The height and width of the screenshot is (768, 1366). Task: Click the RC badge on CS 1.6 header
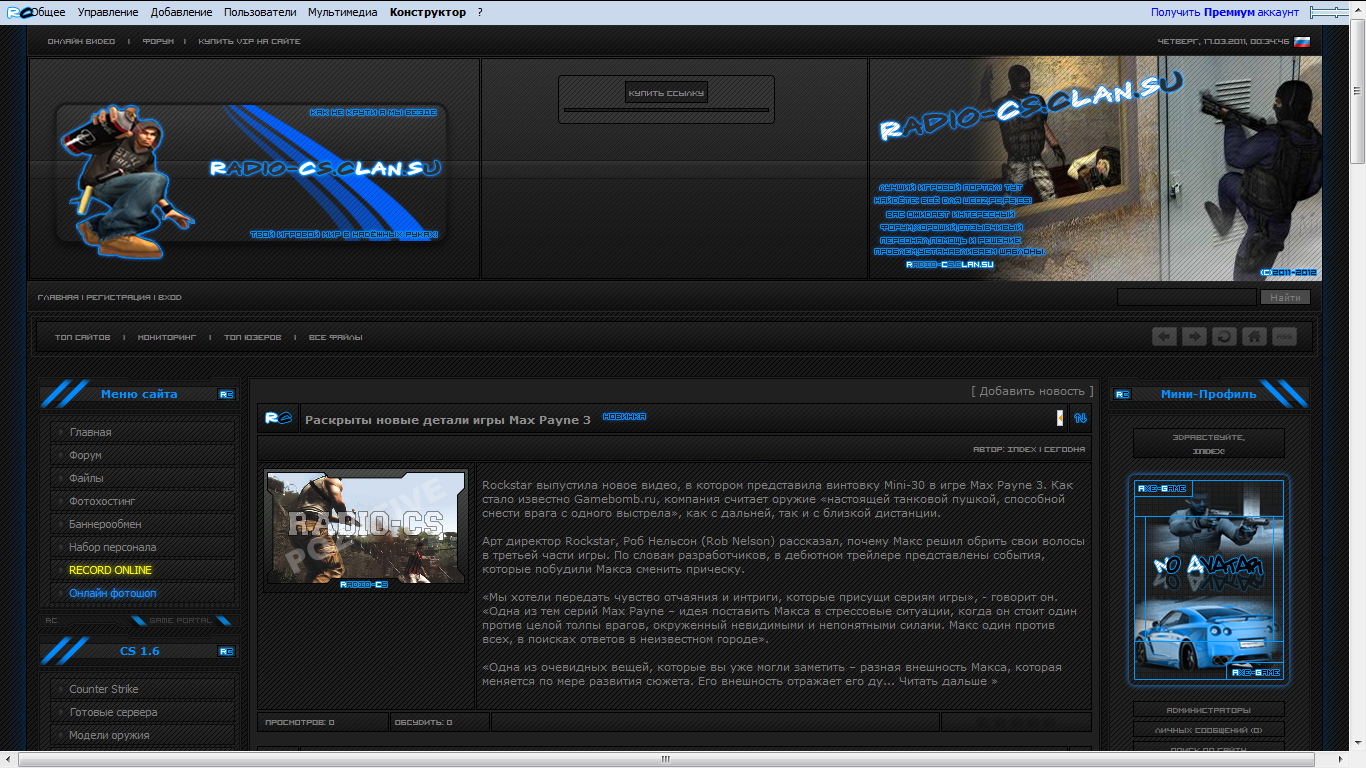click(x=226, y=652)
